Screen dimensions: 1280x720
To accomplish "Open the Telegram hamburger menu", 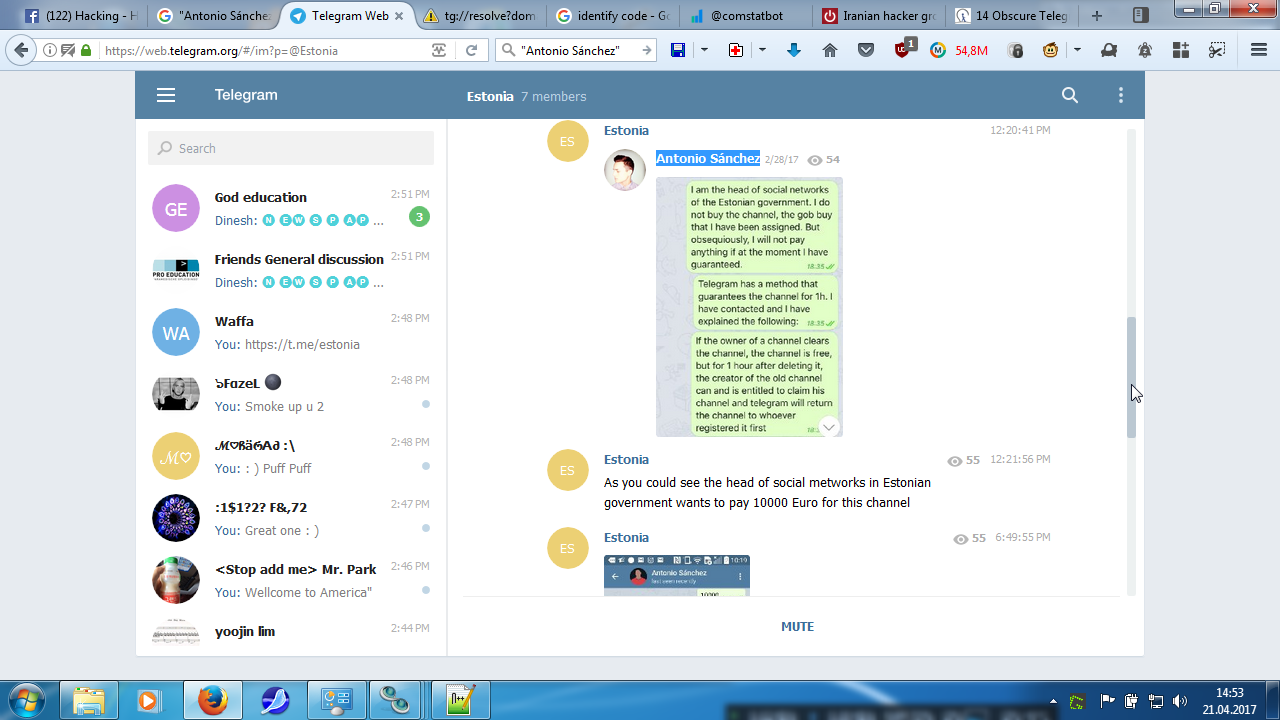I will (x=166, y=95).
